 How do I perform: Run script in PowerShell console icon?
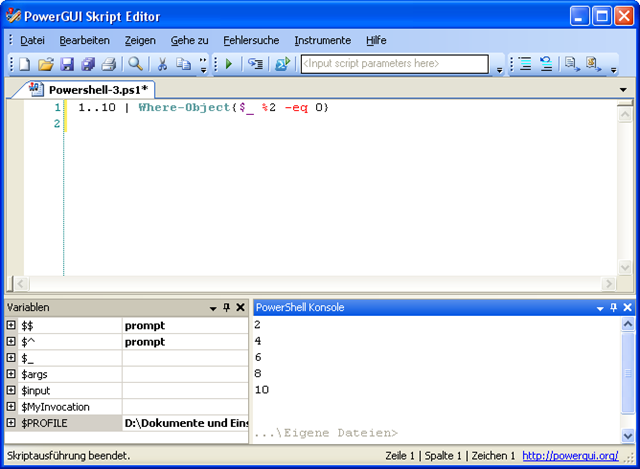[x=282, y=64]
